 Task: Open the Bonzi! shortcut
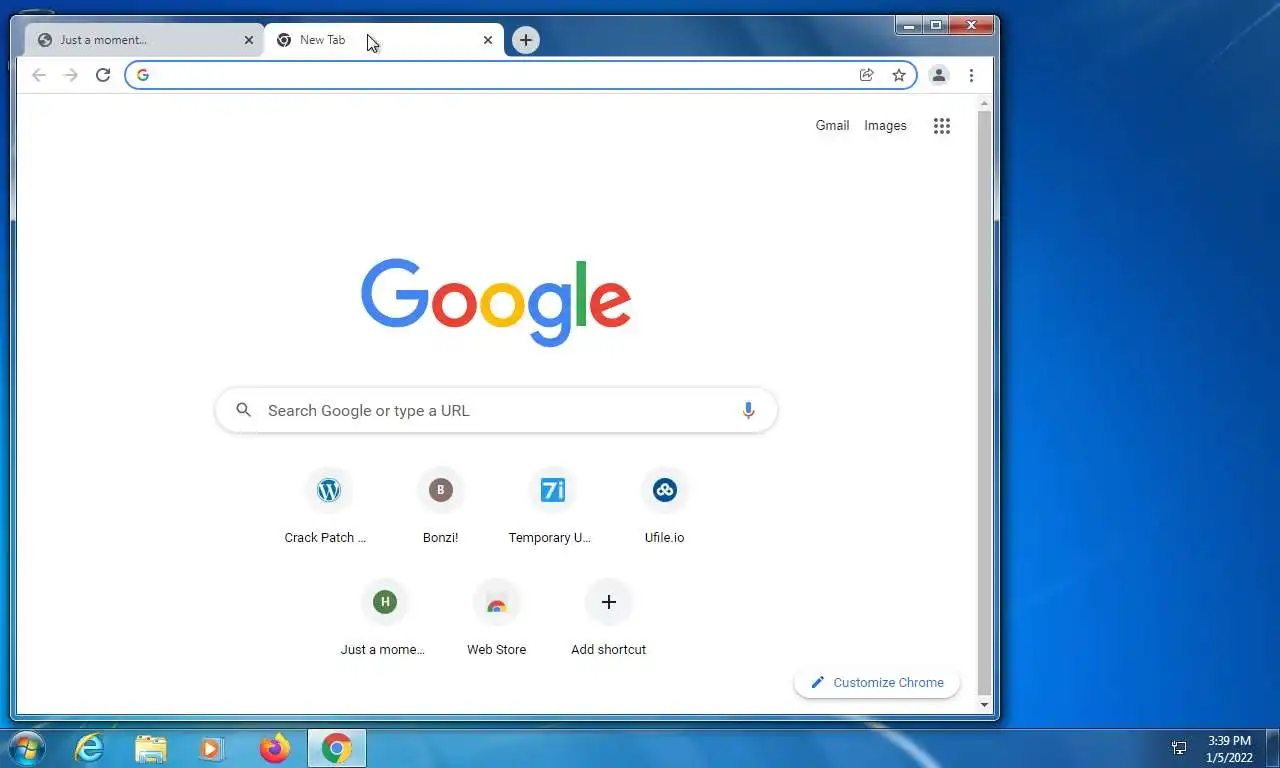[440, 506]
